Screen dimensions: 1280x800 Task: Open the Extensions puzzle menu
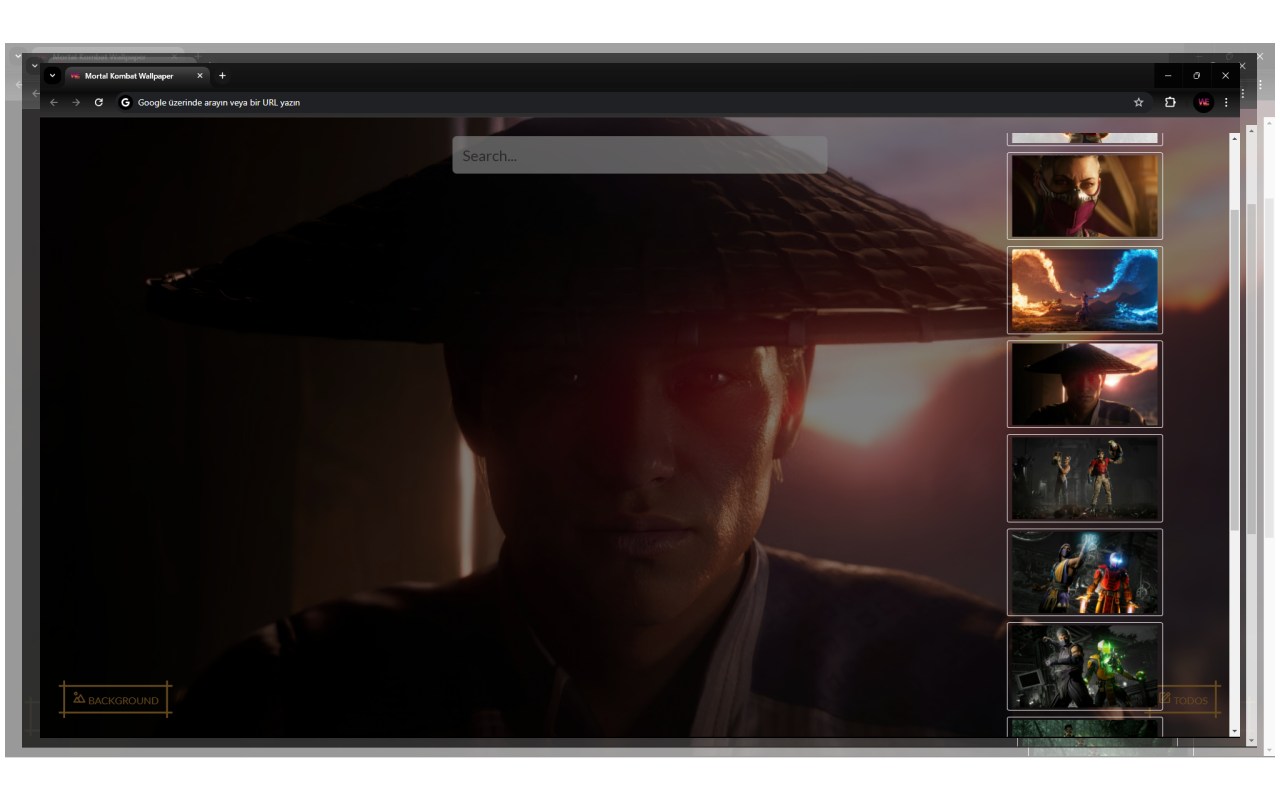pyautogui.click(x=1170, y=102)
